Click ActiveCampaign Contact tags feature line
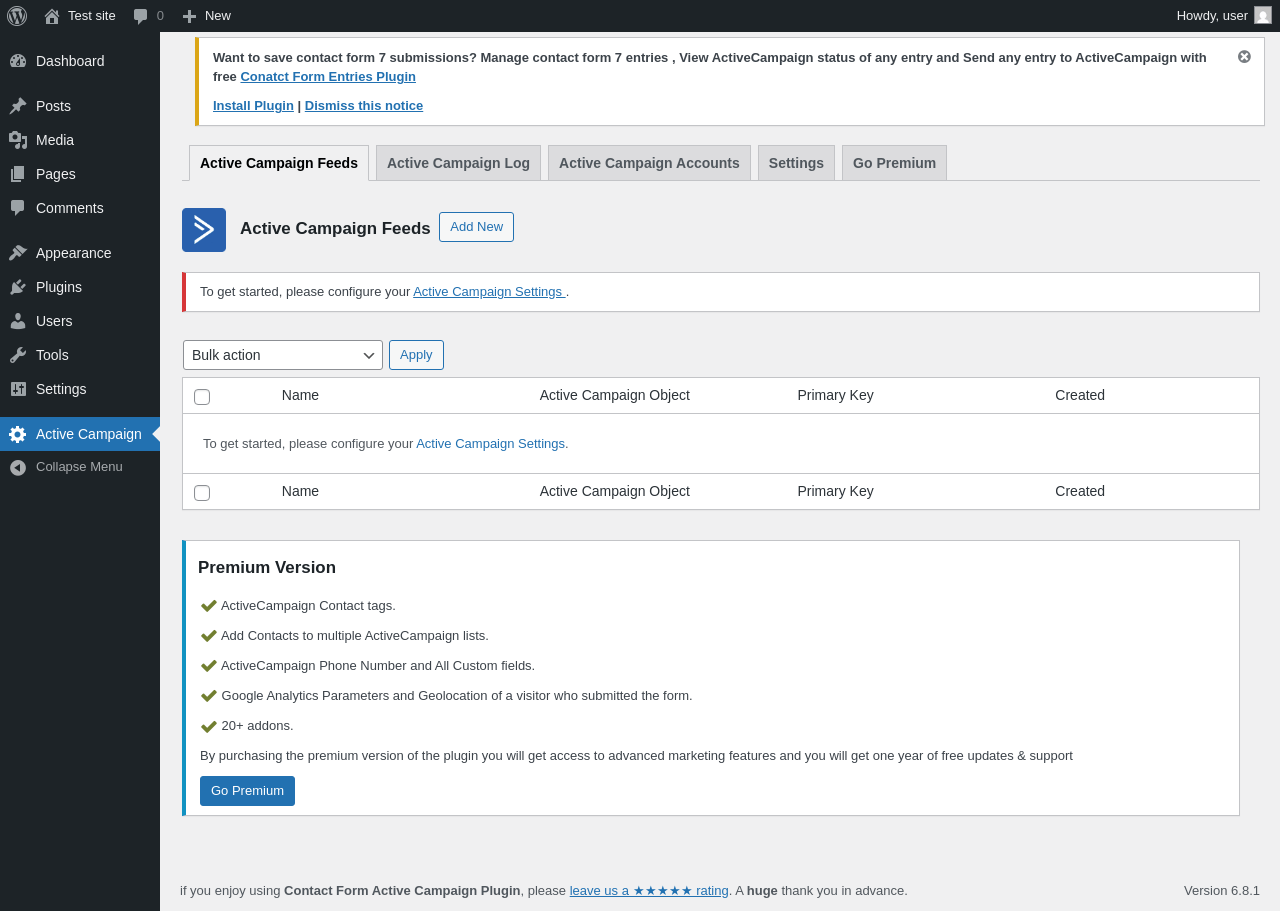1280x911 pixels. tap(308, 605)
